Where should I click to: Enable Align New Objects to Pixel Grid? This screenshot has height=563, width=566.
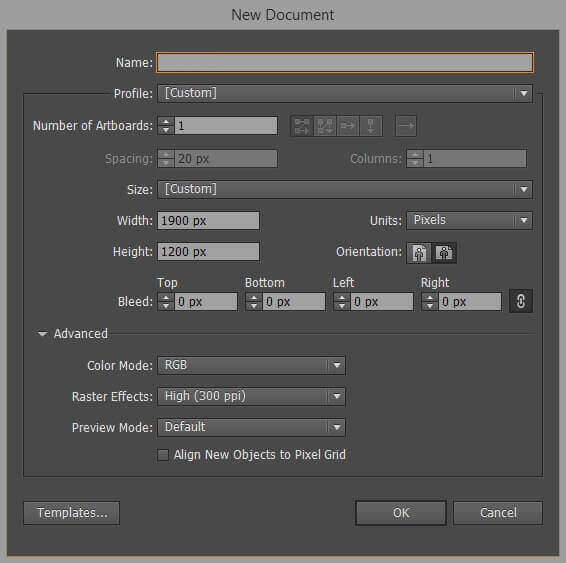coord(163,455)
